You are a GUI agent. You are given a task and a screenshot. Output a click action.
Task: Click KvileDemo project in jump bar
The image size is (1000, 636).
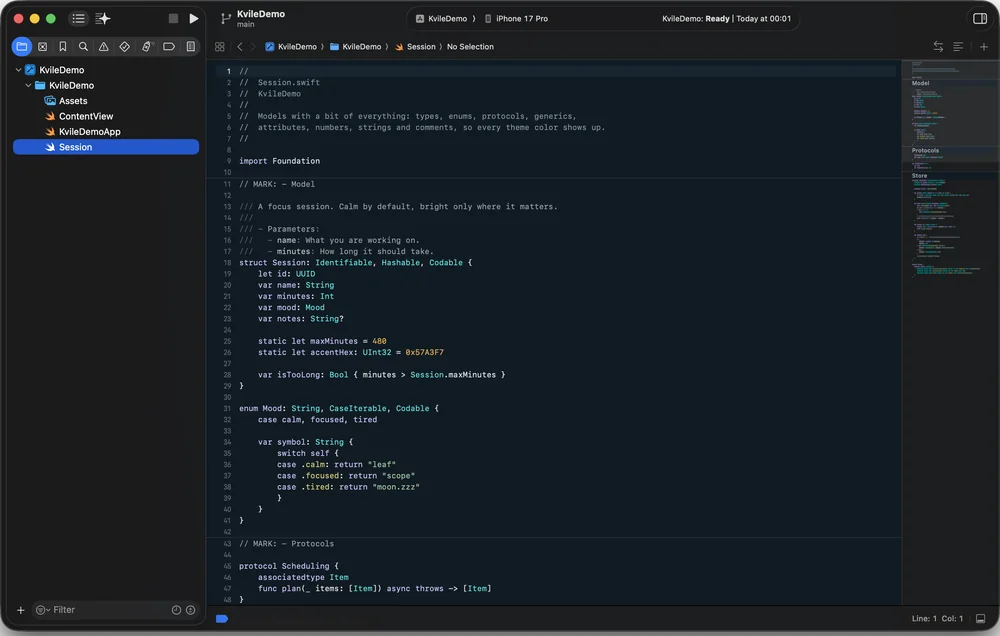291,47
